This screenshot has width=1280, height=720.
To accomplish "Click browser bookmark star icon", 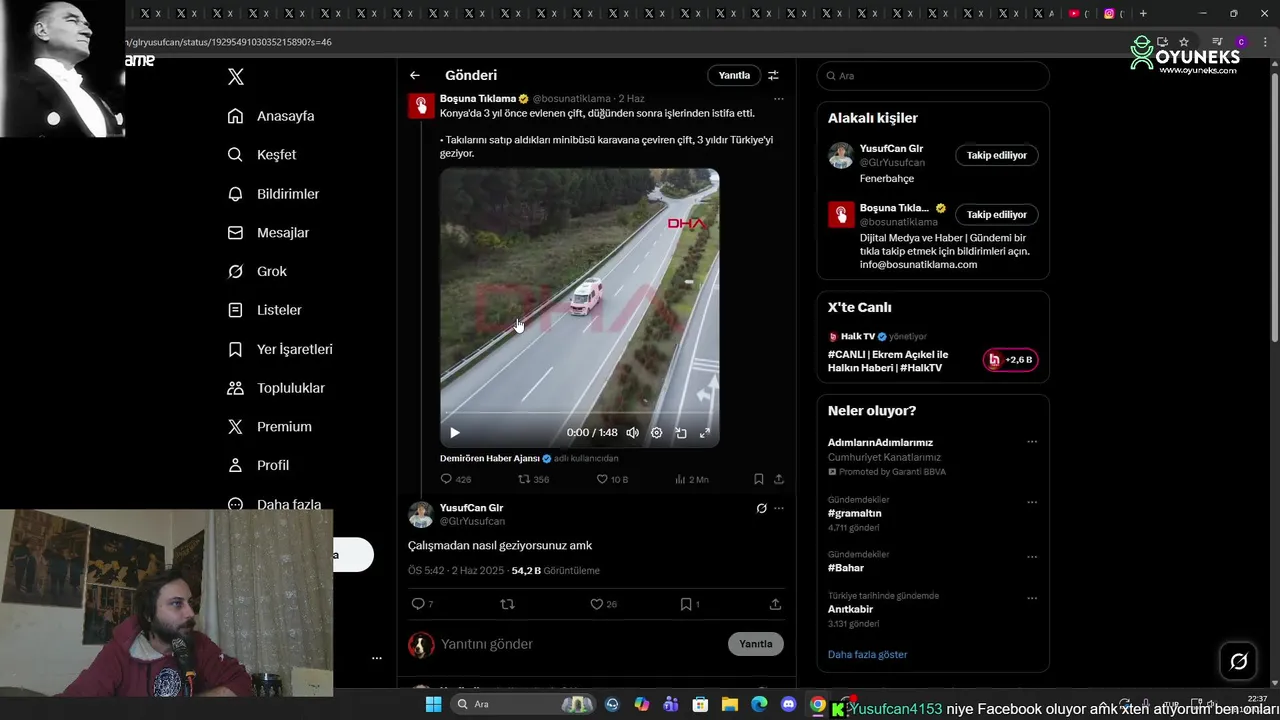I will click(1184, 42).
